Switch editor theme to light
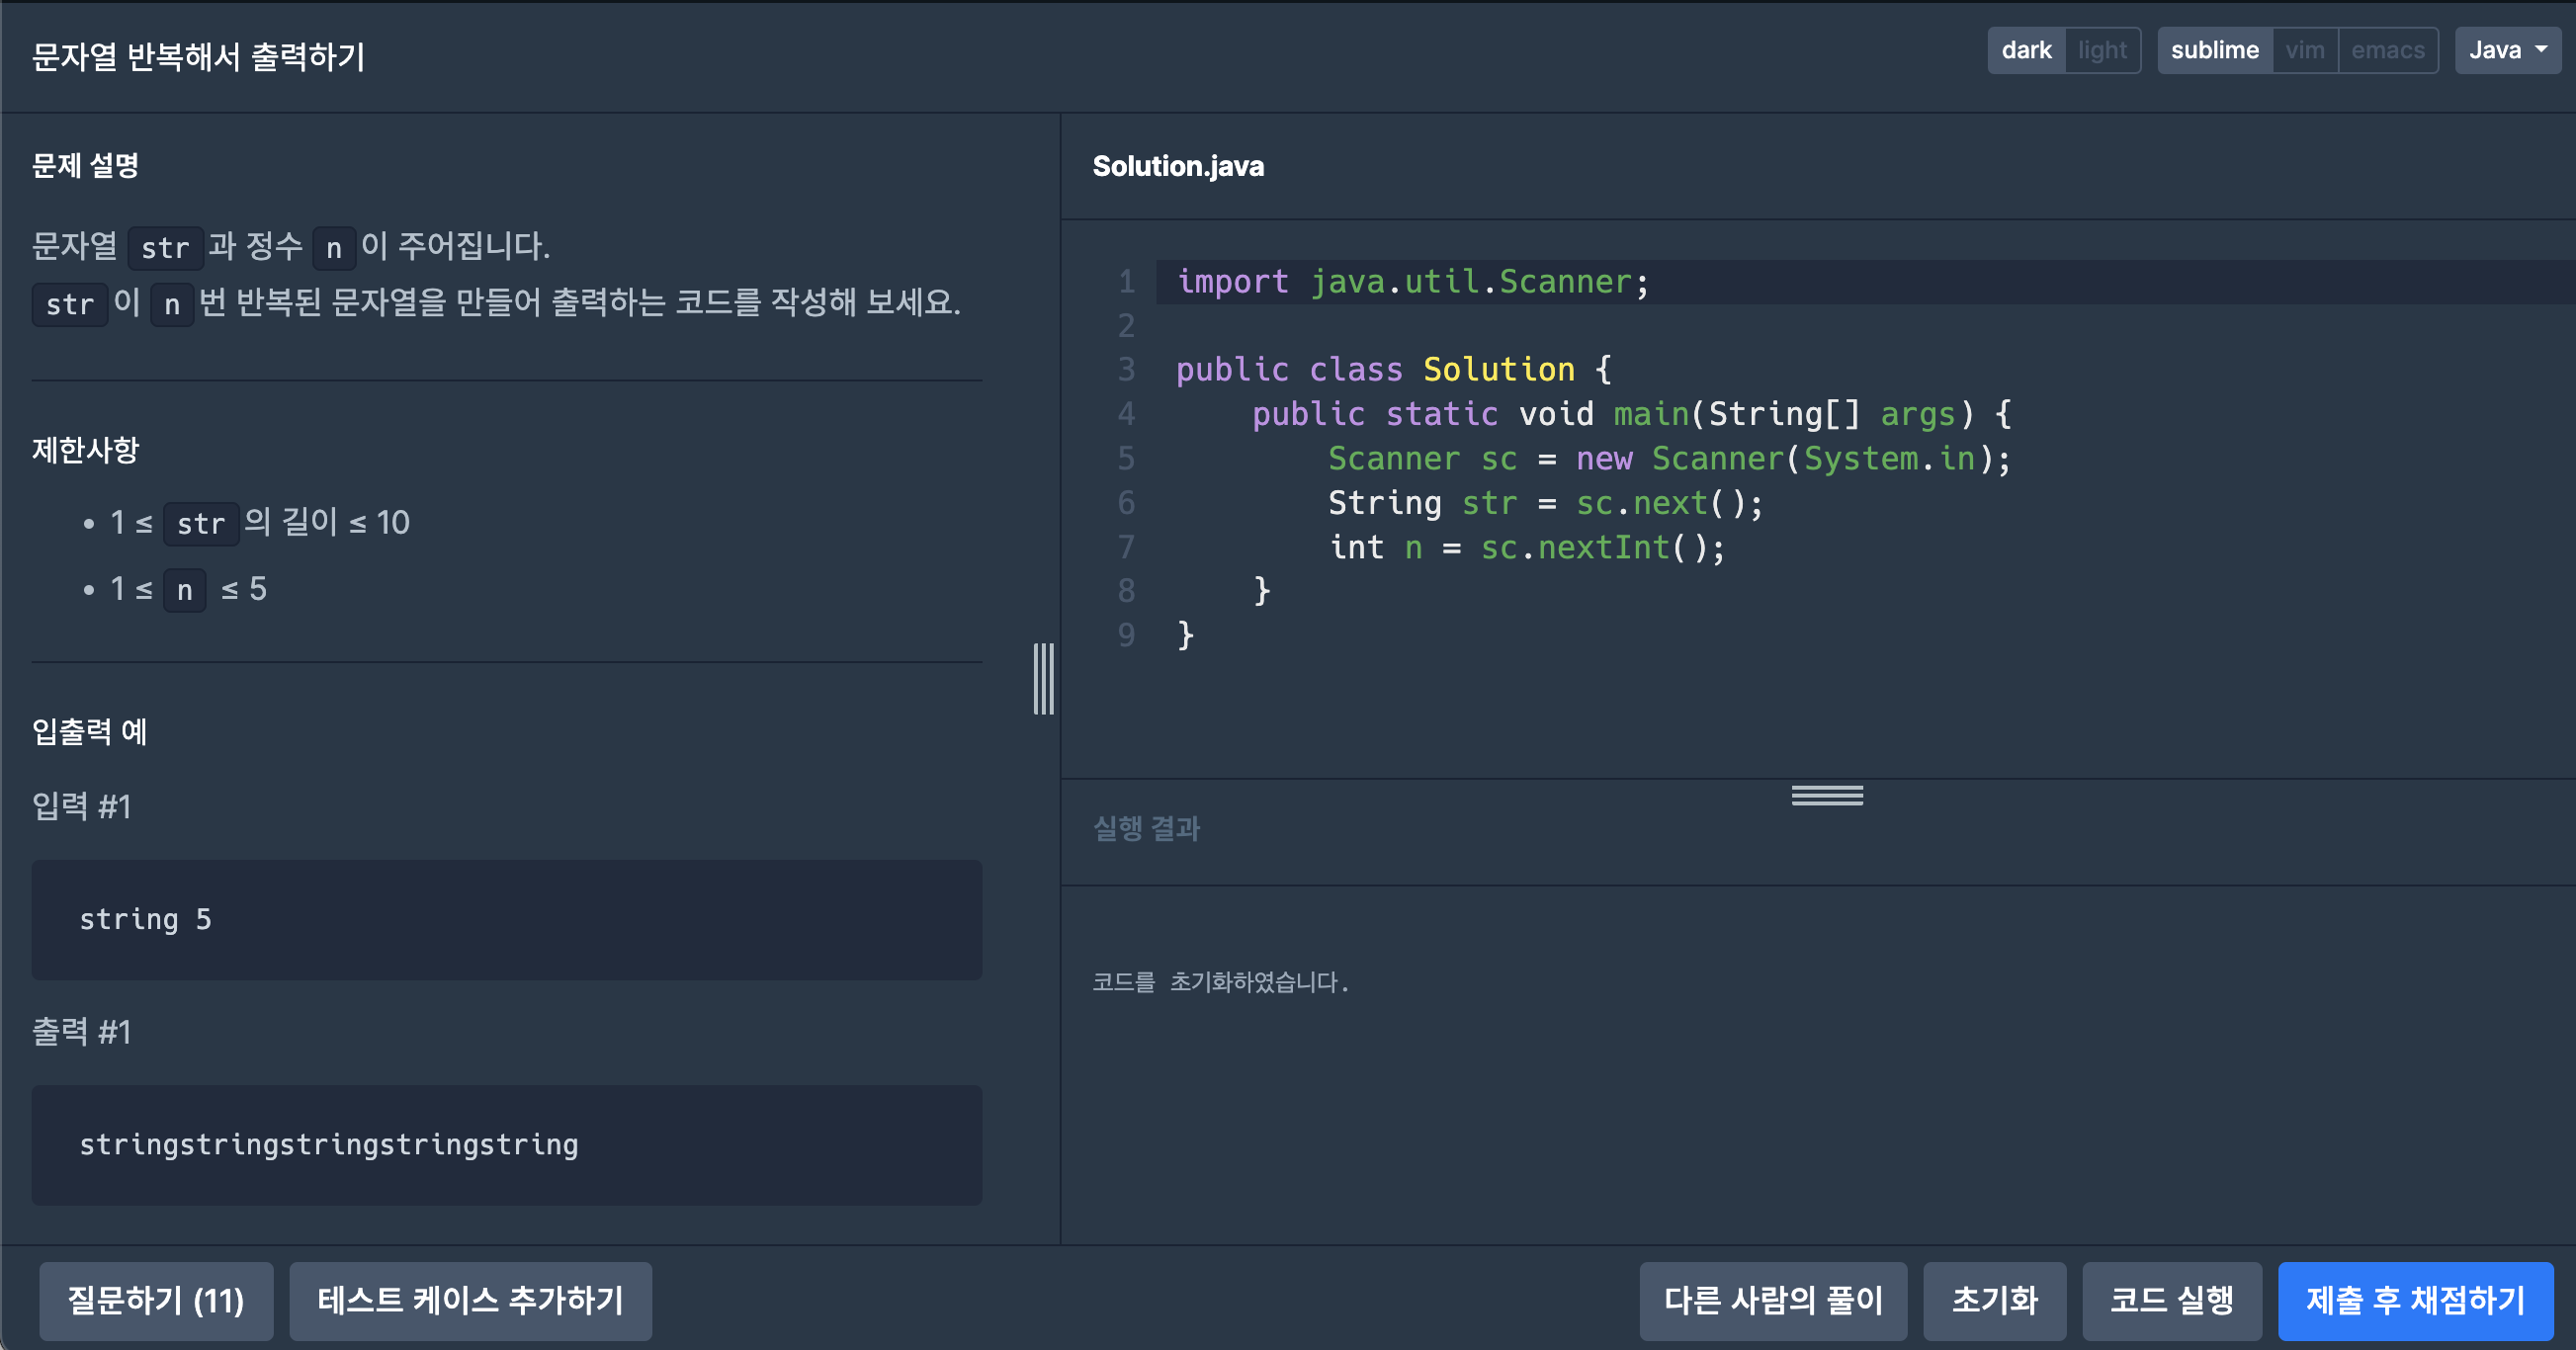 pos(2102,50)
